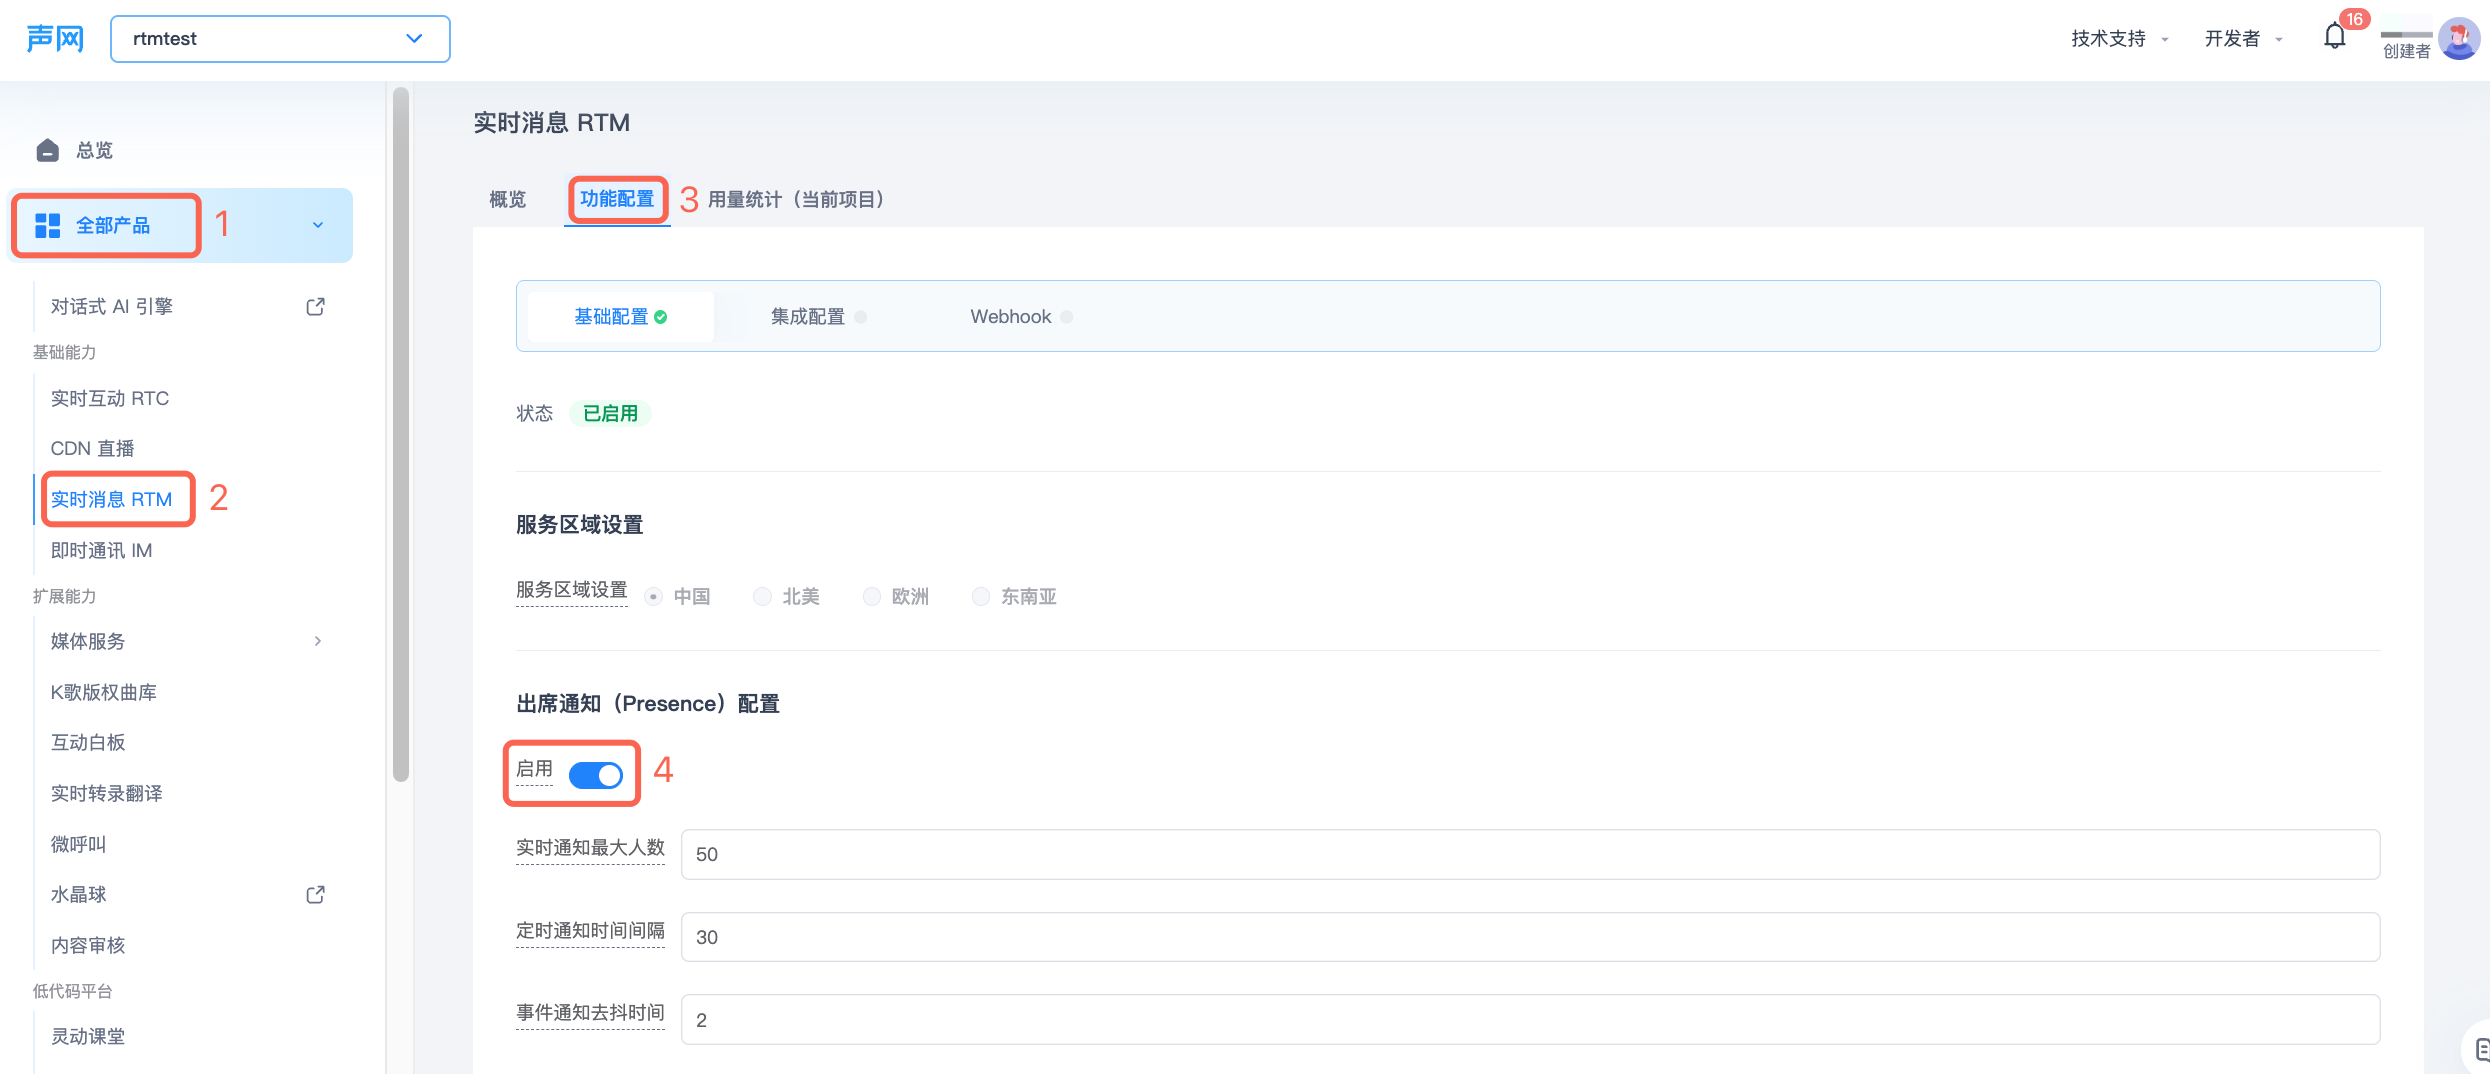
Task: Click the 总览 home icon
Action: click(47, 150)
